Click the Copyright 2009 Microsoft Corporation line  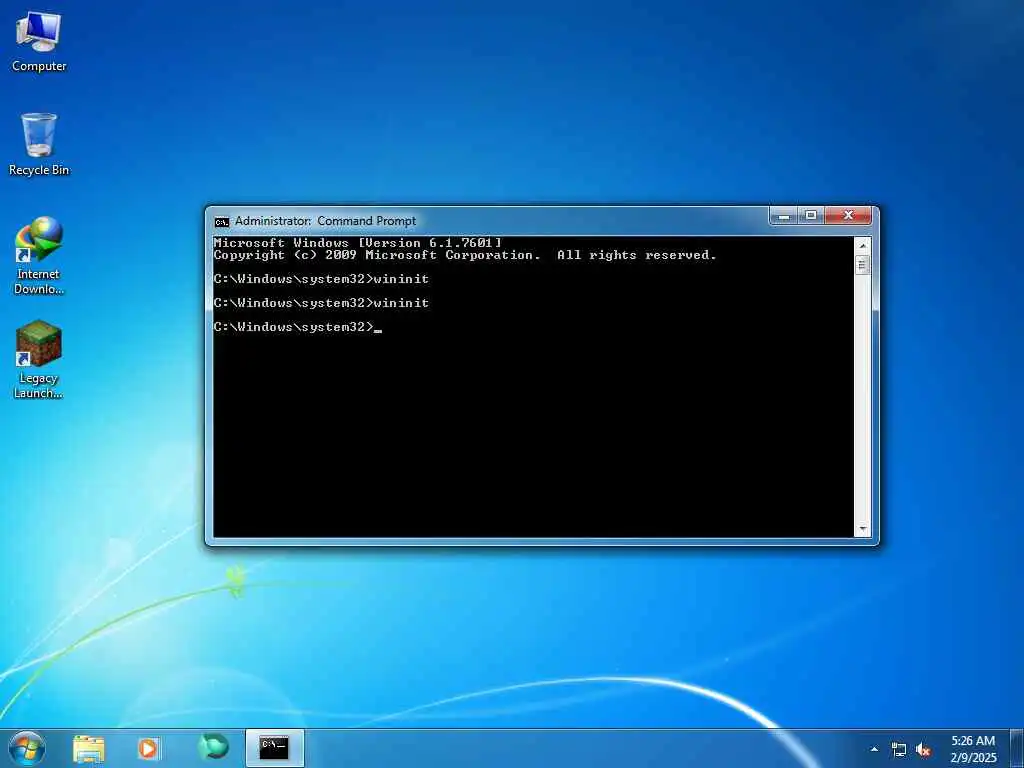465,255
